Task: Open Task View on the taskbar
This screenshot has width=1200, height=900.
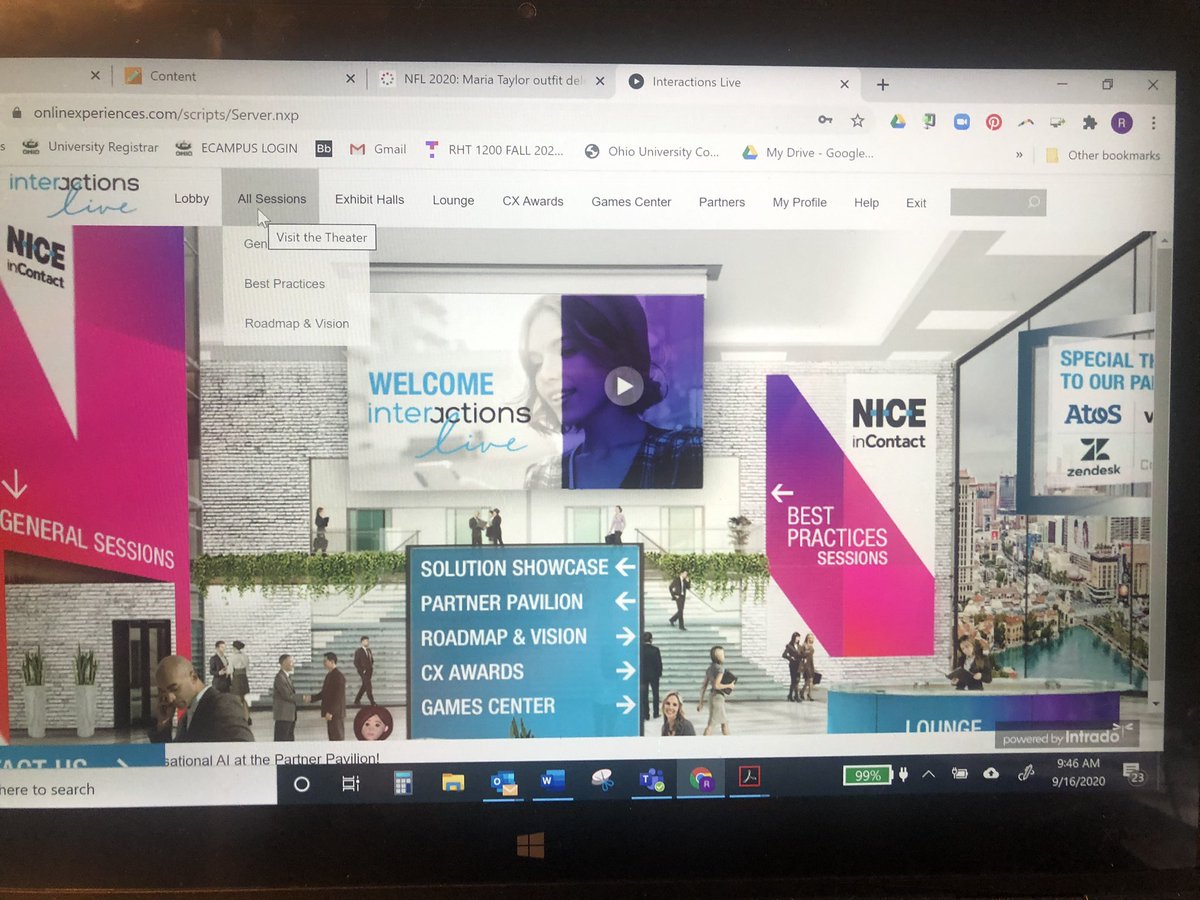Action: point(351,784)
